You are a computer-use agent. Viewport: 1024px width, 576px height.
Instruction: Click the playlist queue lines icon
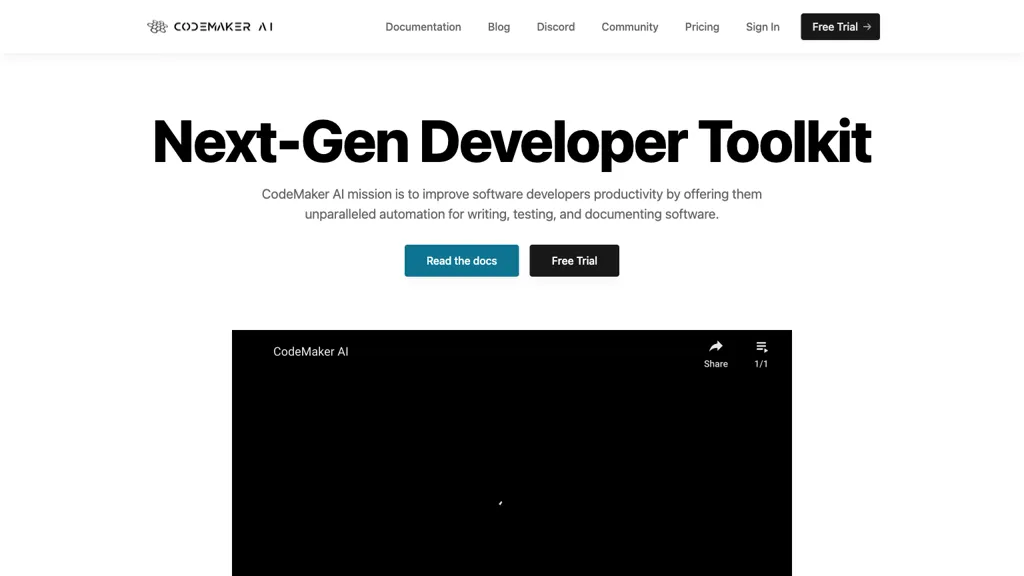[758, 346]
